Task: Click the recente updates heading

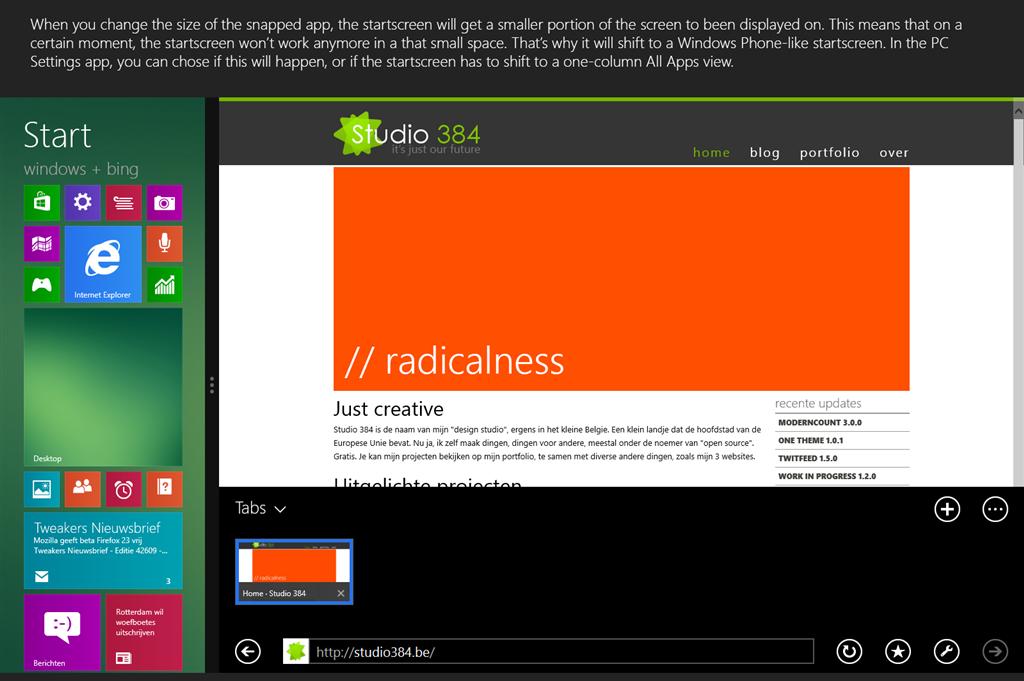Action: pos(818,403)
